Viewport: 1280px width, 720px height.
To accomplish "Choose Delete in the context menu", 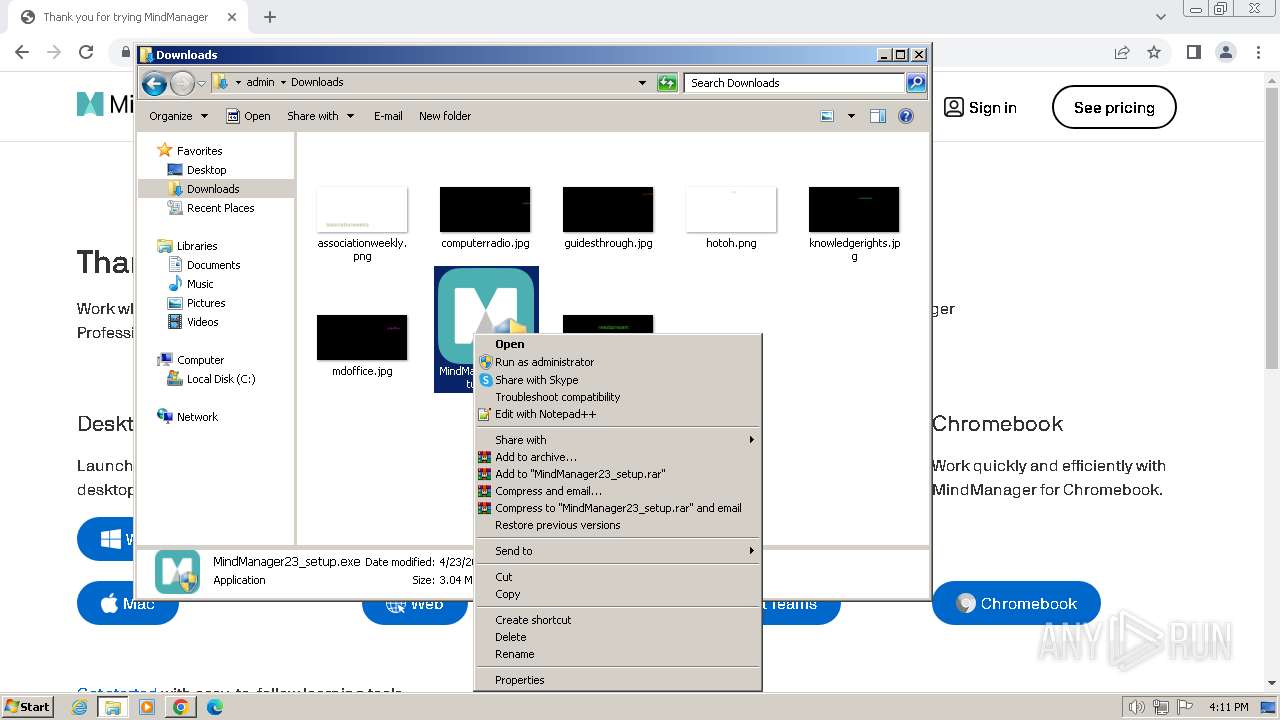I will coord(617,637).
